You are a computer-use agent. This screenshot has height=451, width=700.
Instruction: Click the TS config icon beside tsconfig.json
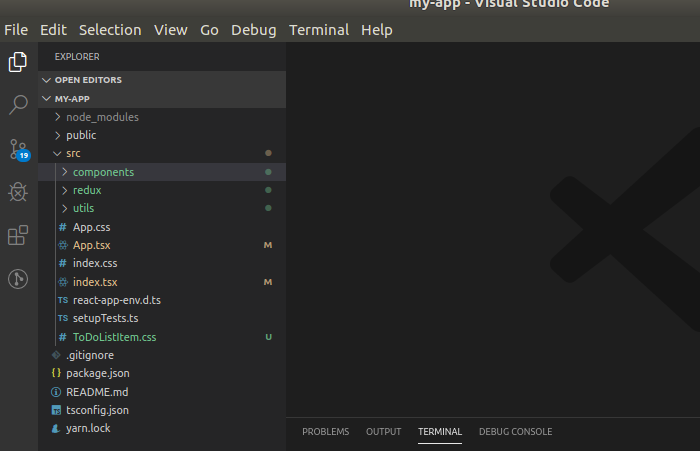[x=56, y=410]
